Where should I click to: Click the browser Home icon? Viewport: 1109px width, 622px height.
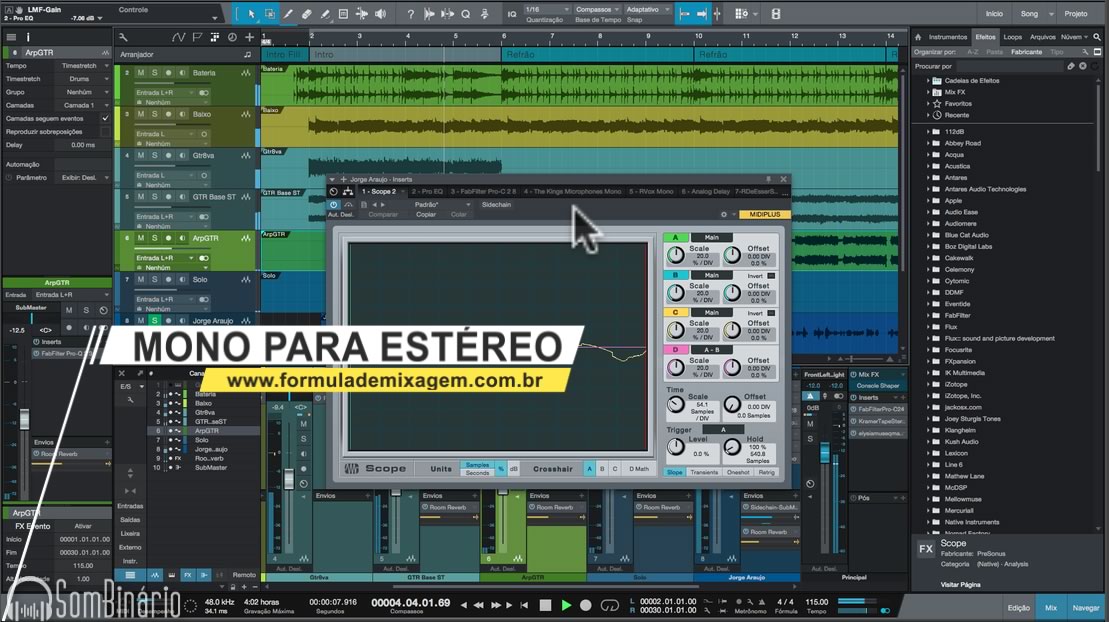918,37
